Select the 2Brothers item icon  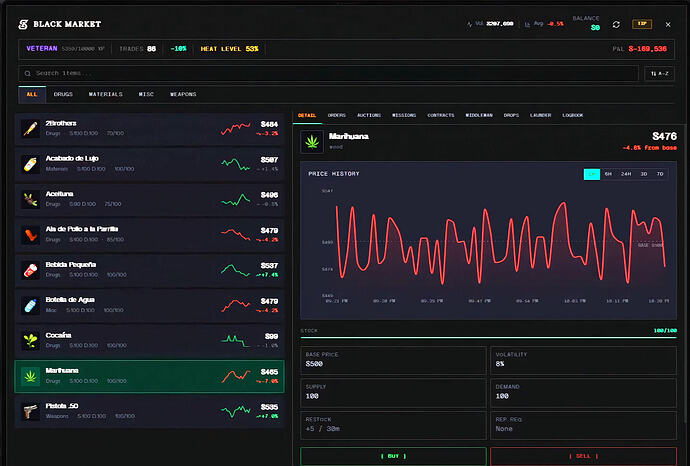pyautogui.click(x=30, y=127)
